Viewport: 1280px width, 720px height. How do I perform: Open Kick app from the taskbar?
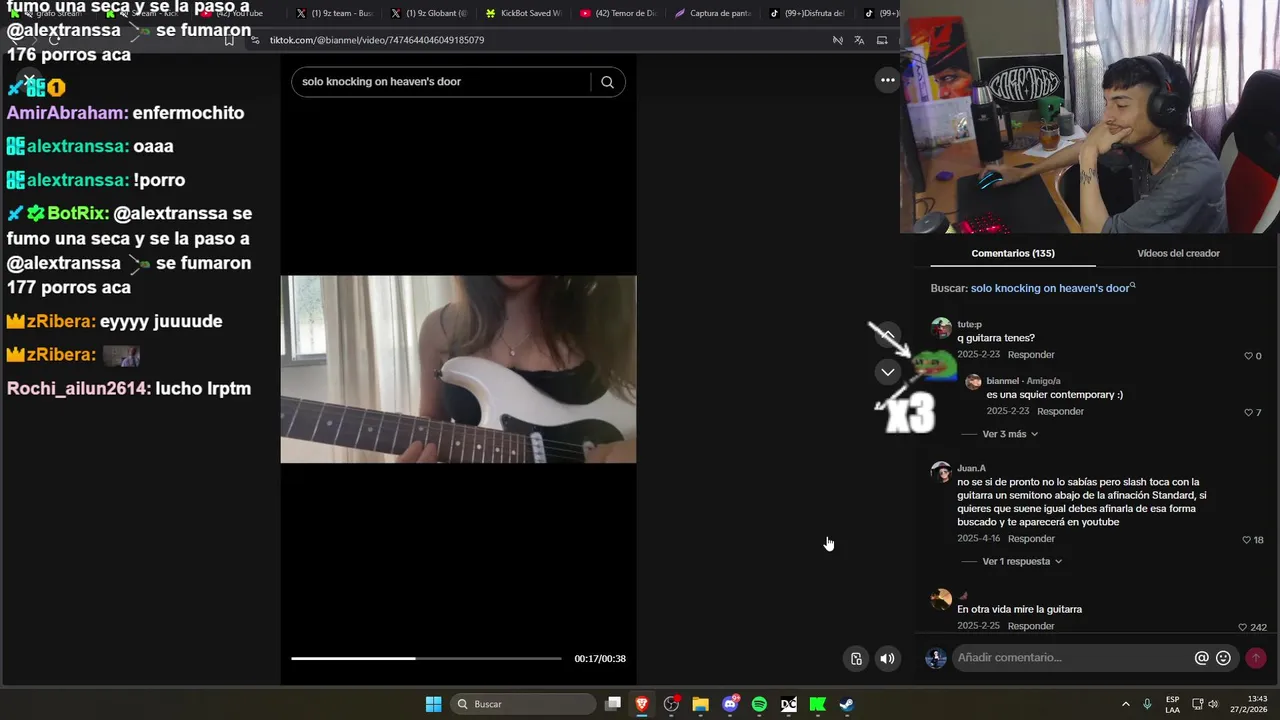pos(817,704)
